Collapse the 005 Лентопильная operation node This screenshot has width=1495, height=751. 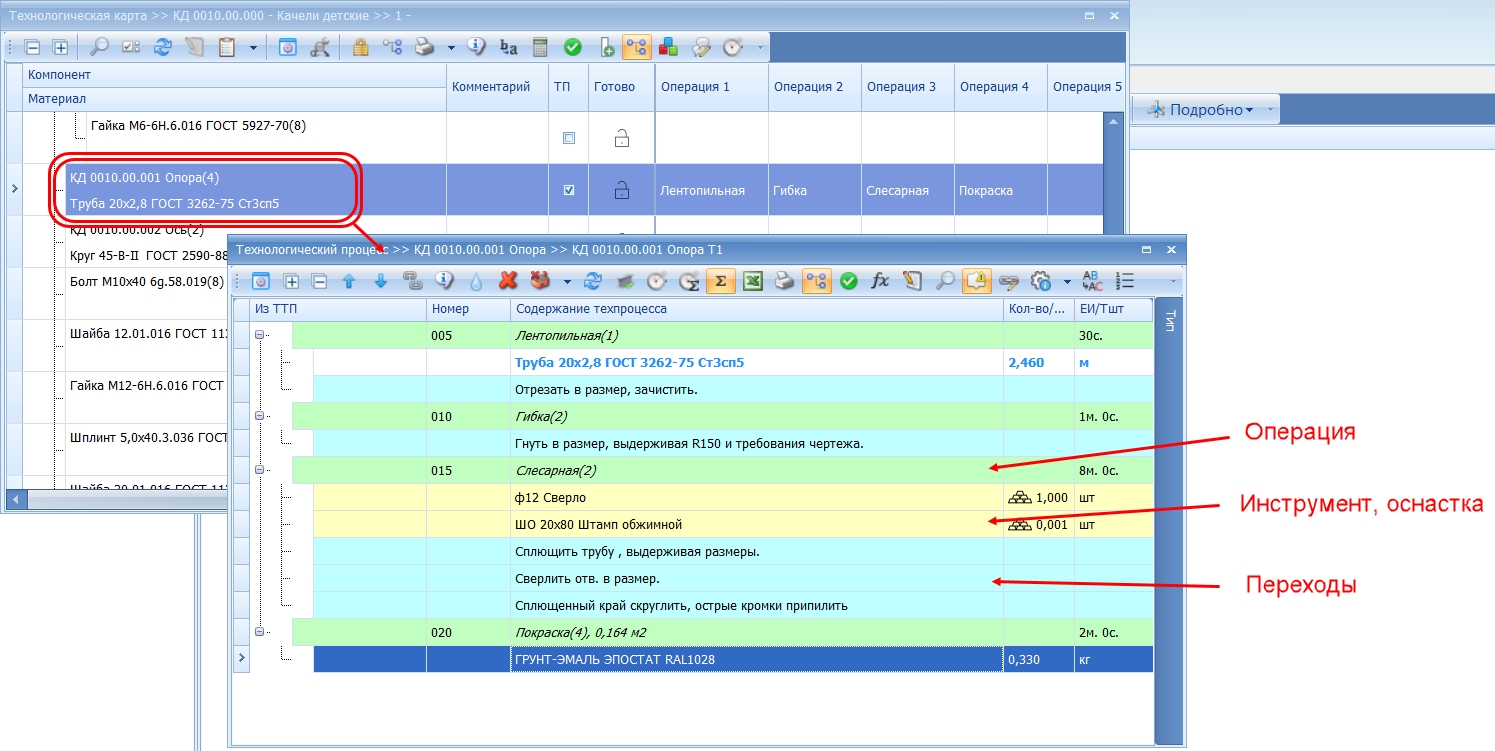pos(260,336)
